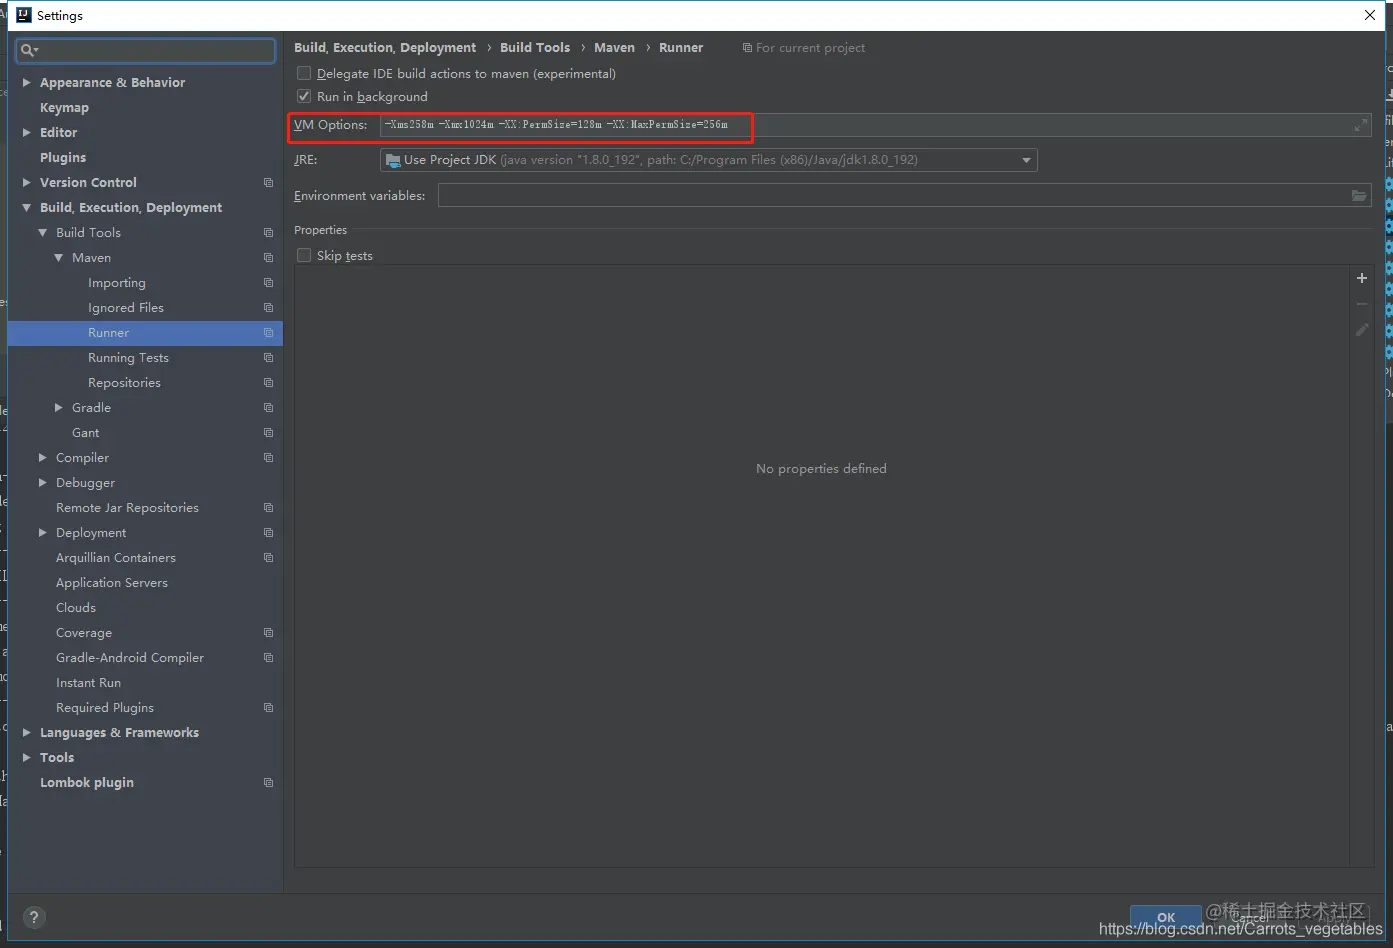
Task: Expand the Tools node arrow
Action: (x=27, y=758)
